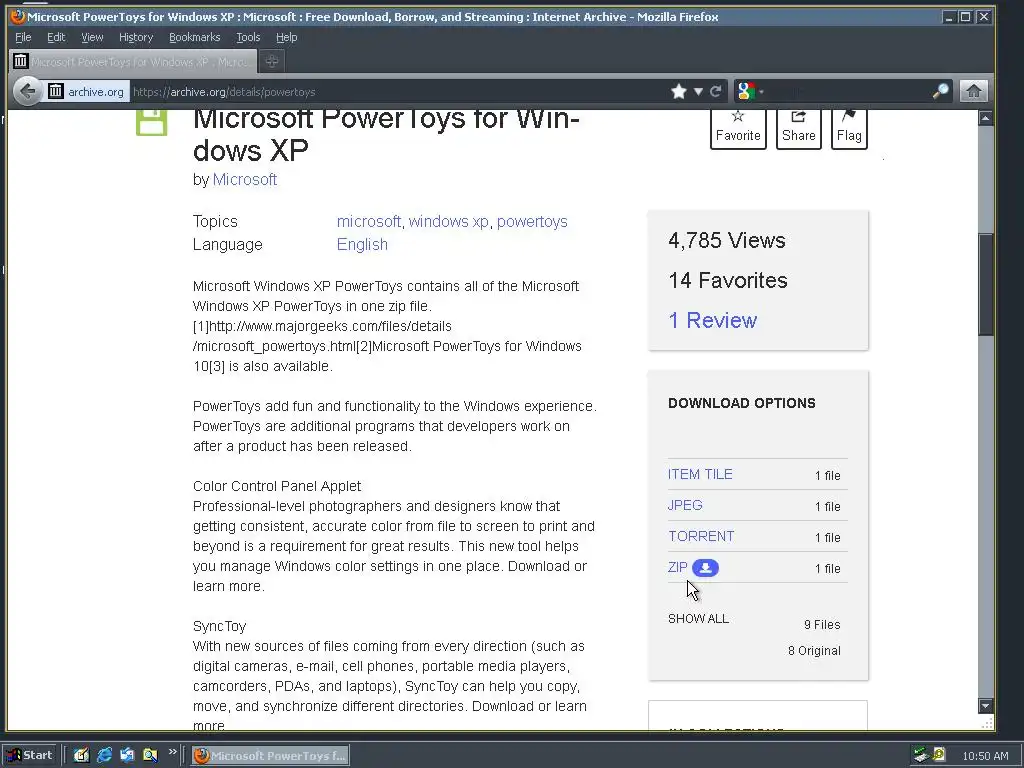This screenshot has height=768, width=1024.
Task: Click the 4,785 Views text
Action: coord(727,240)
